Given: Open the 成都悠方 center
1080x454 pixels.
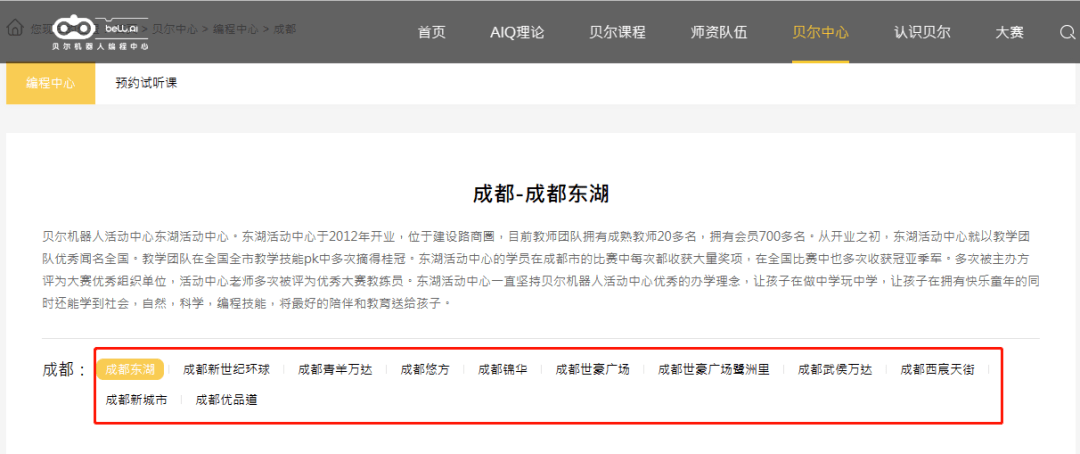Looking at the screenshot, I should (x=425, y=370).
